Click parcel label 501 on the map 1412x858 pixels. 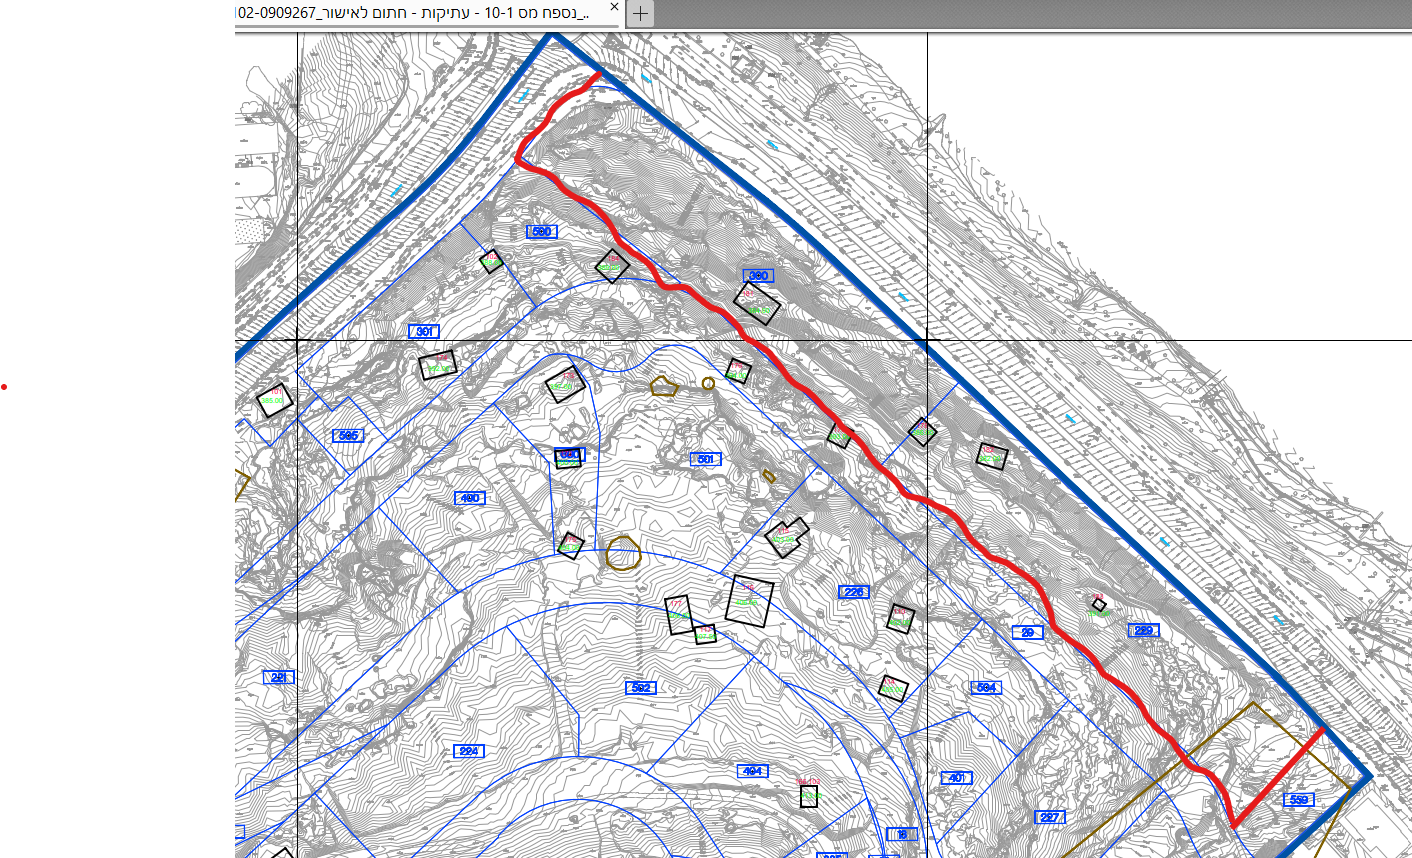(705, 460)
